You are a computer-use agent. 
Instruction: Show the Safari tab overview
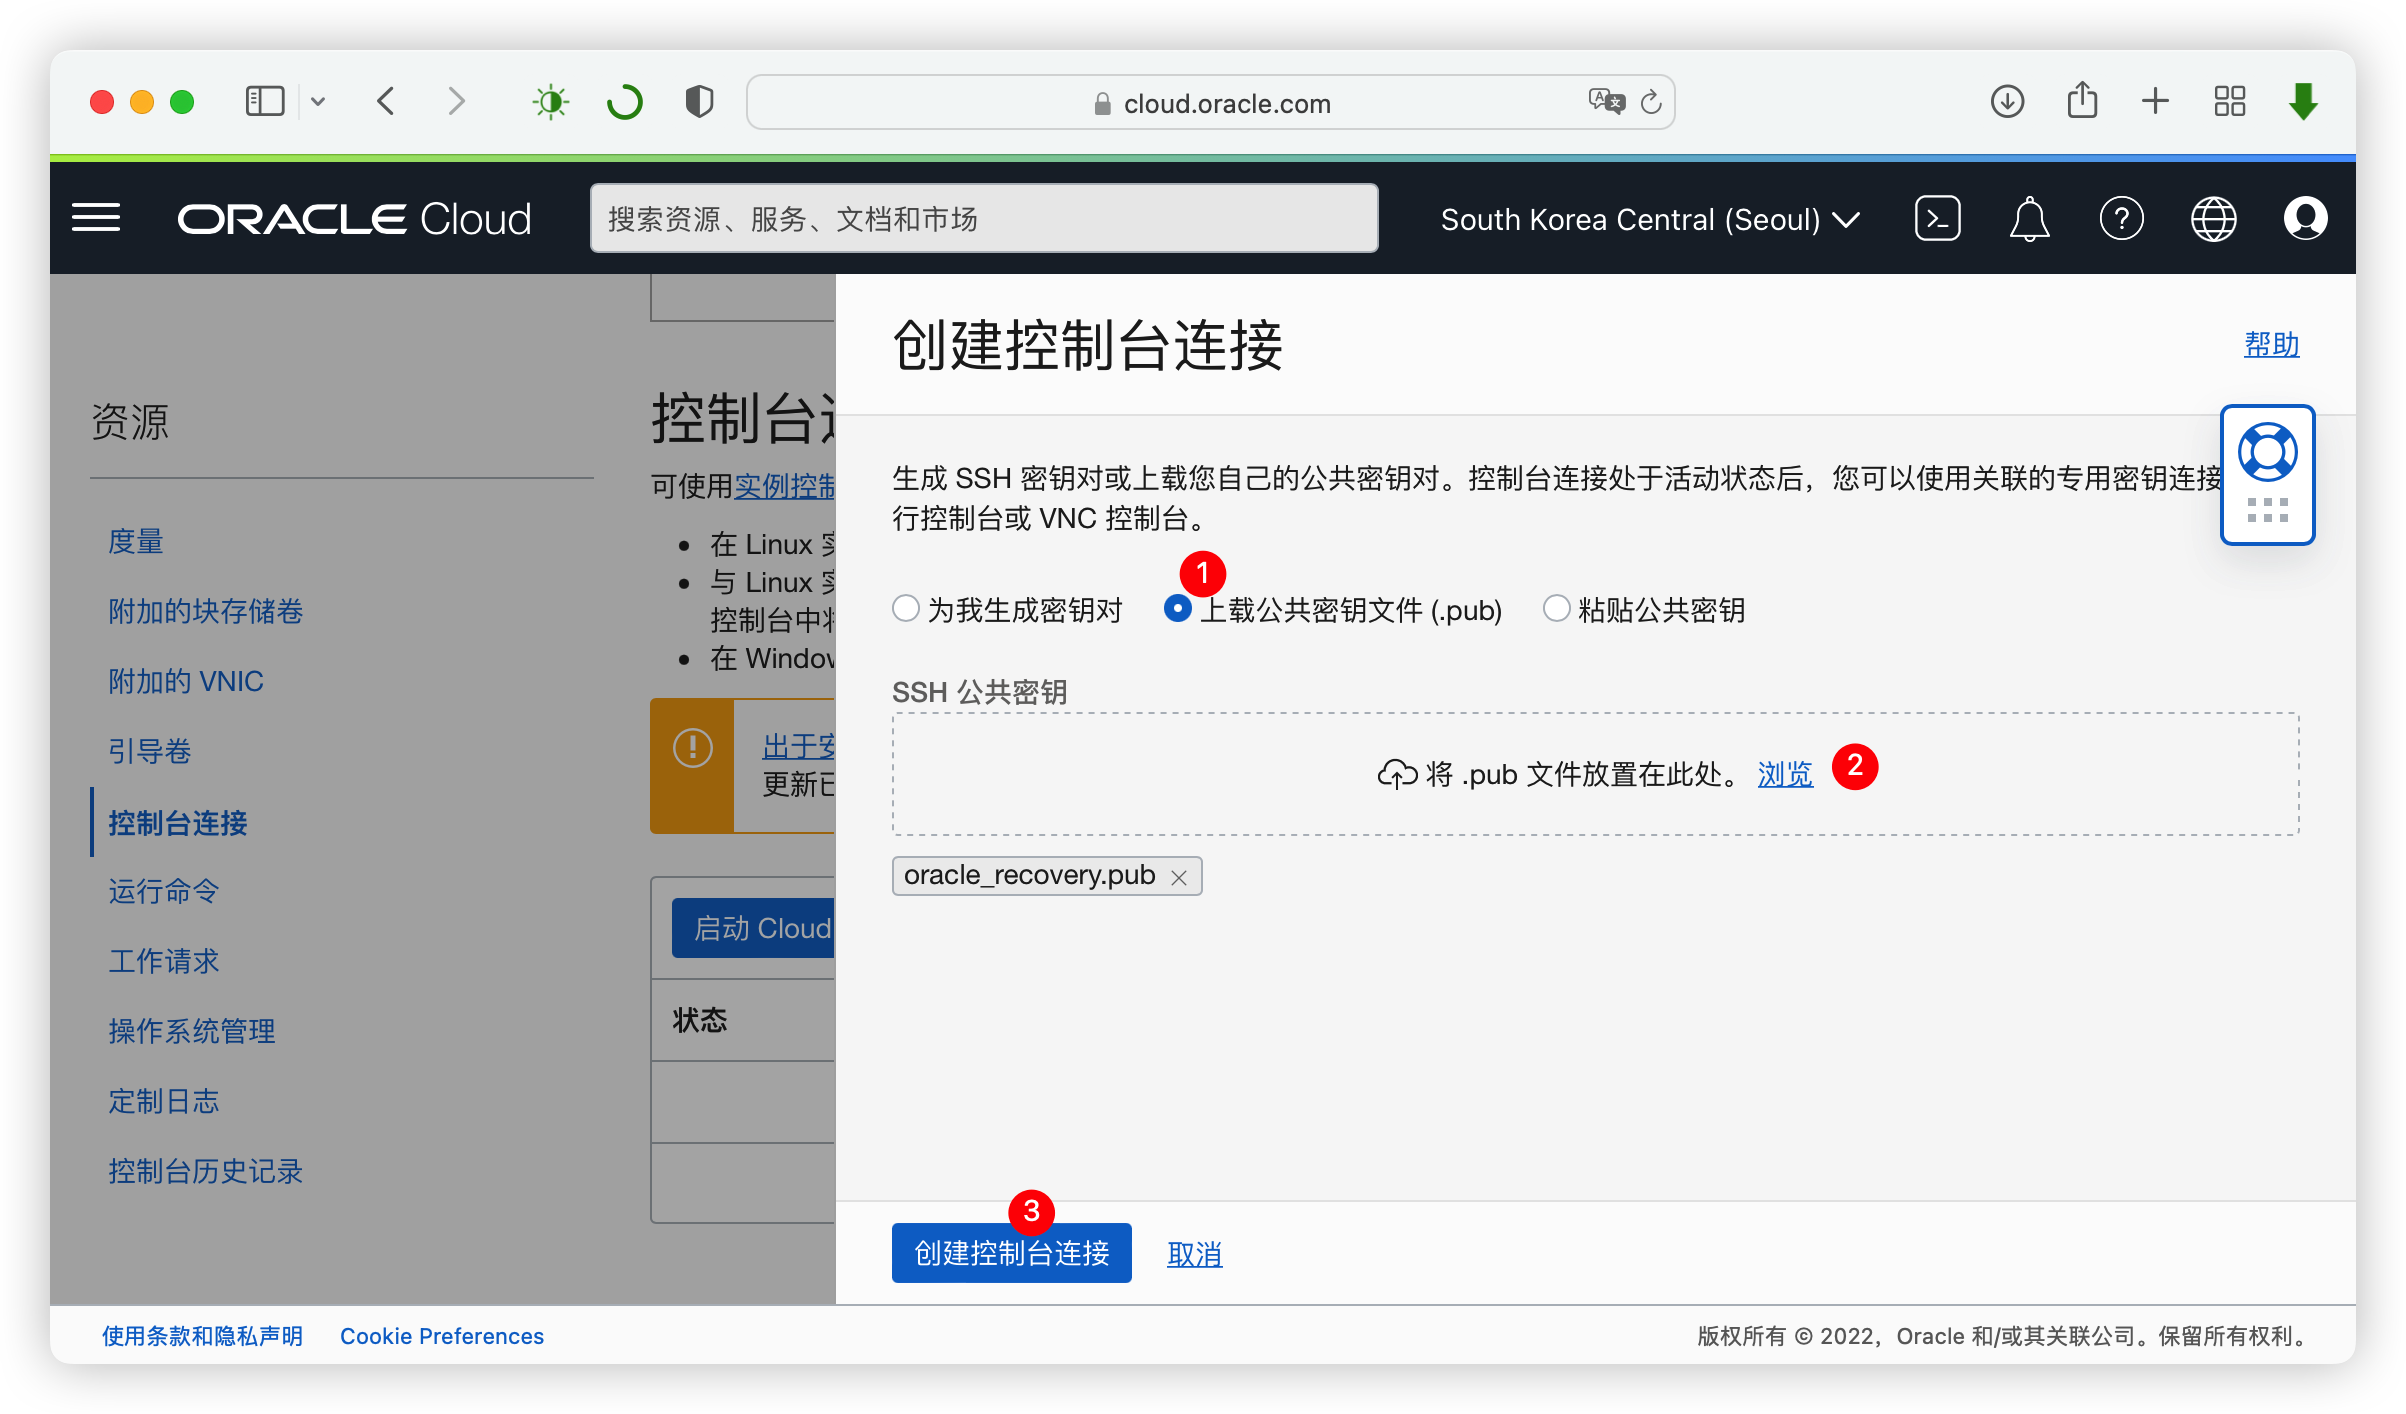pyautogui.click(x=2229, y=101)
